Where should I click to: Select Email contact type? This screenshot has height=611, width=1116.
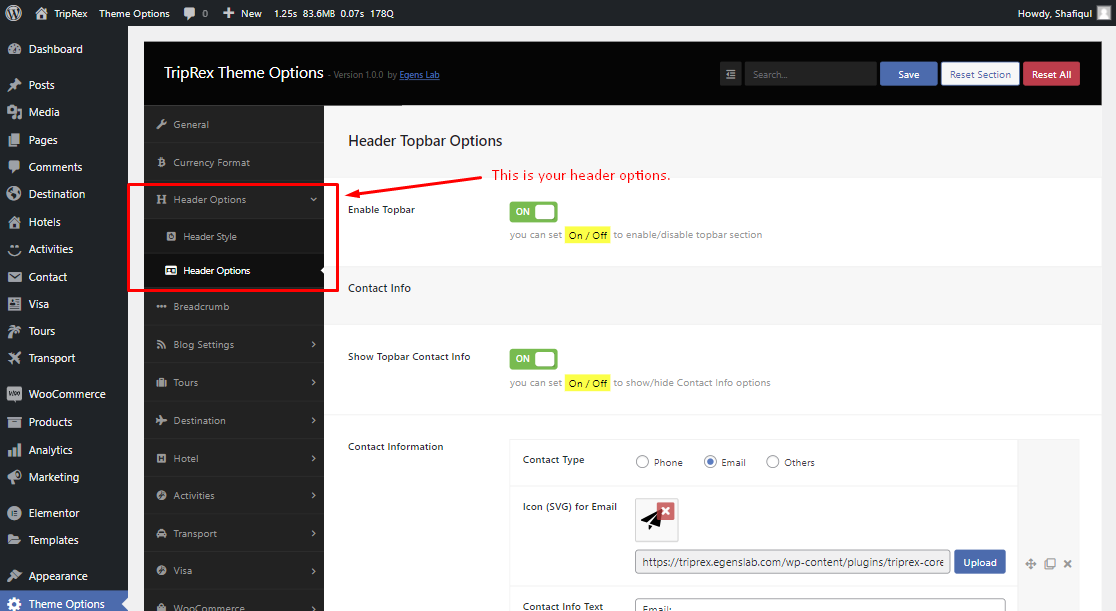[710, 462]
